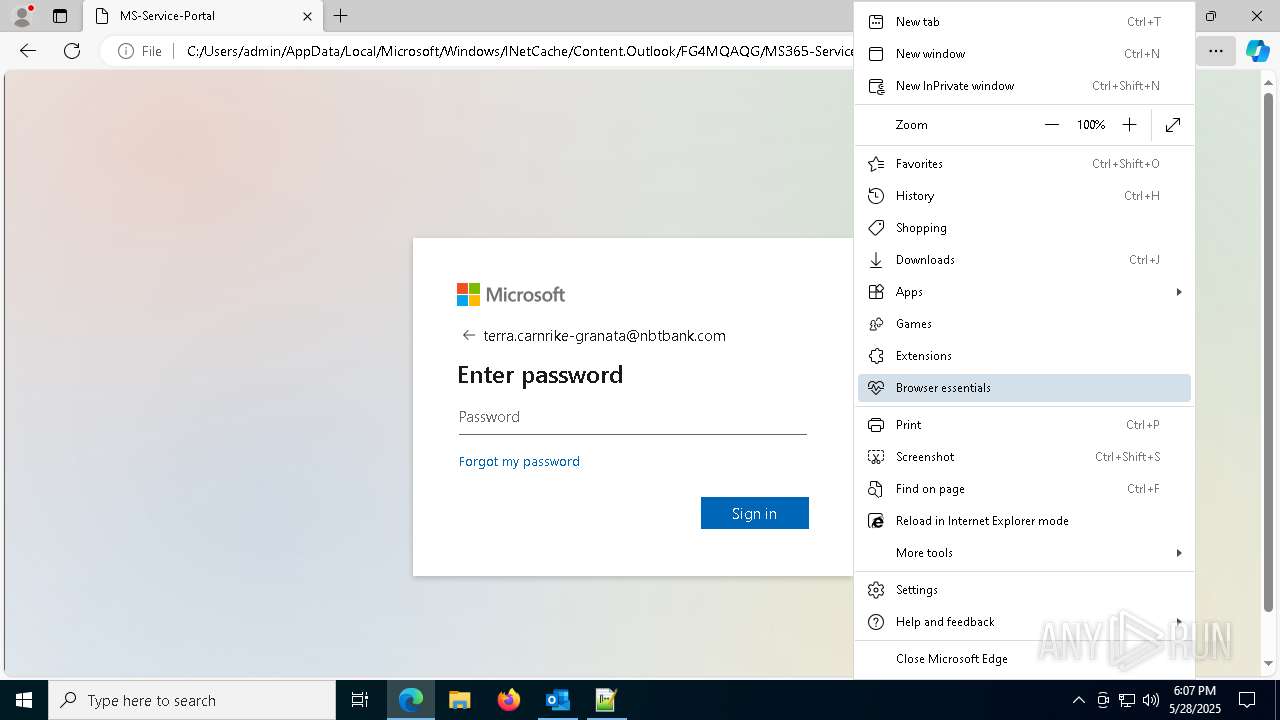Open Games from the menu
Viewport: 1280px width, 720px height.
[1024, 324]
